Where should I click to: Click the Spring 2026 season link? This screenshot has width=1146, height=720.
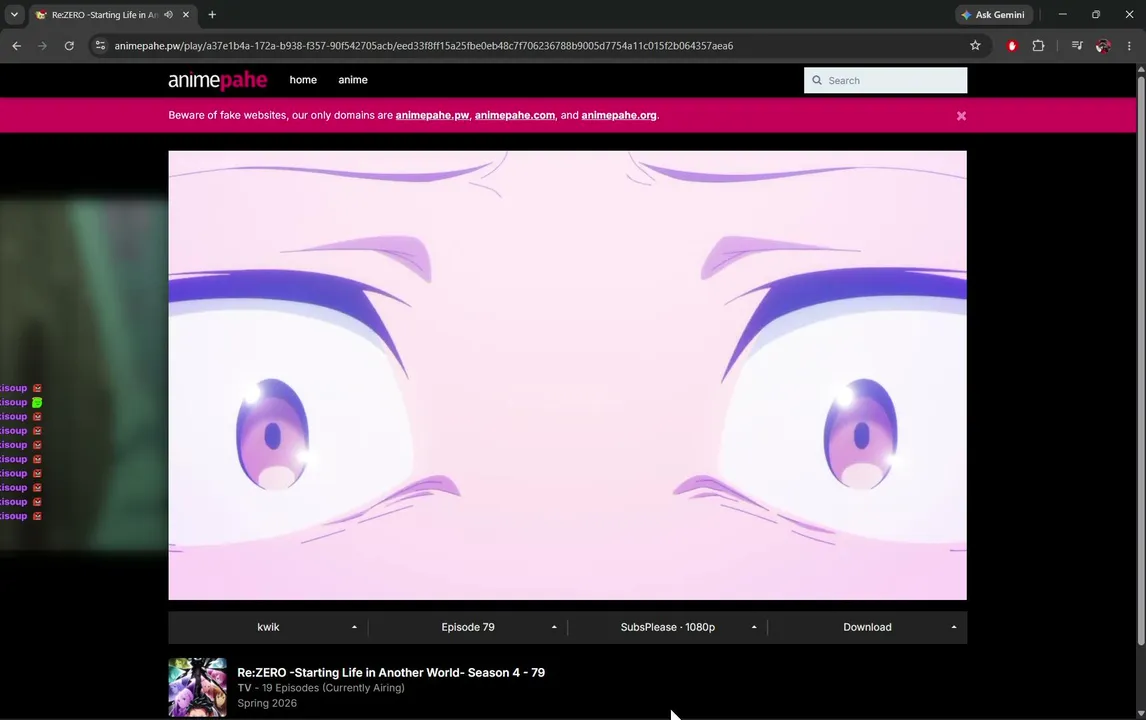267,703
